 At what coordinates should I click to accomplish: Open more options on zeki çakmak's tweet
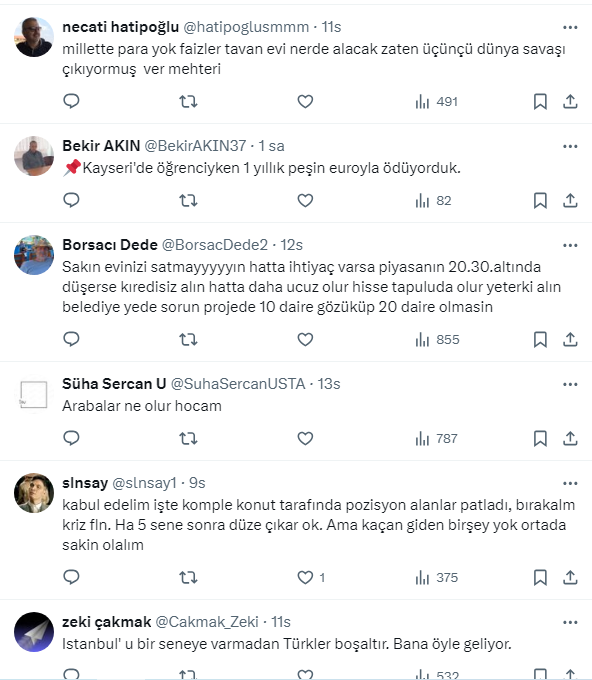tap(570, 622)
